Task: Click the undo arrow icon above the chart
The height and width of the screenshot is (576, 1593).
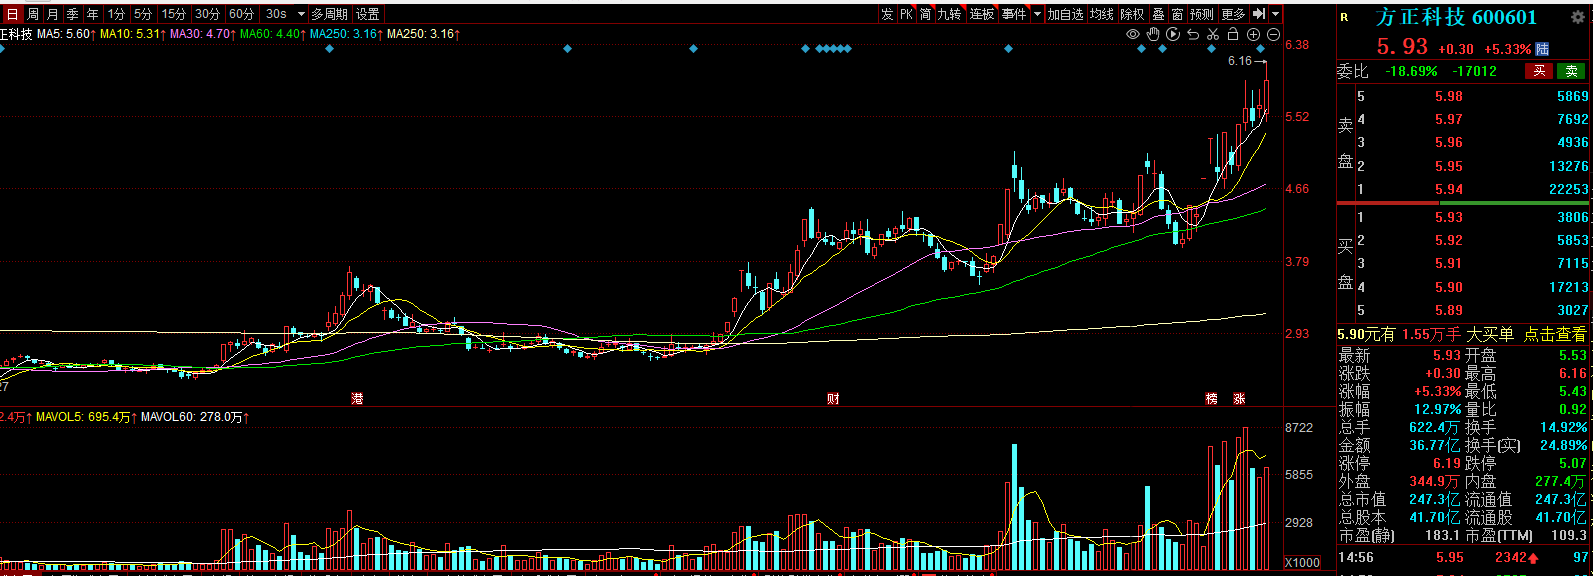Action: point(1193,34)
